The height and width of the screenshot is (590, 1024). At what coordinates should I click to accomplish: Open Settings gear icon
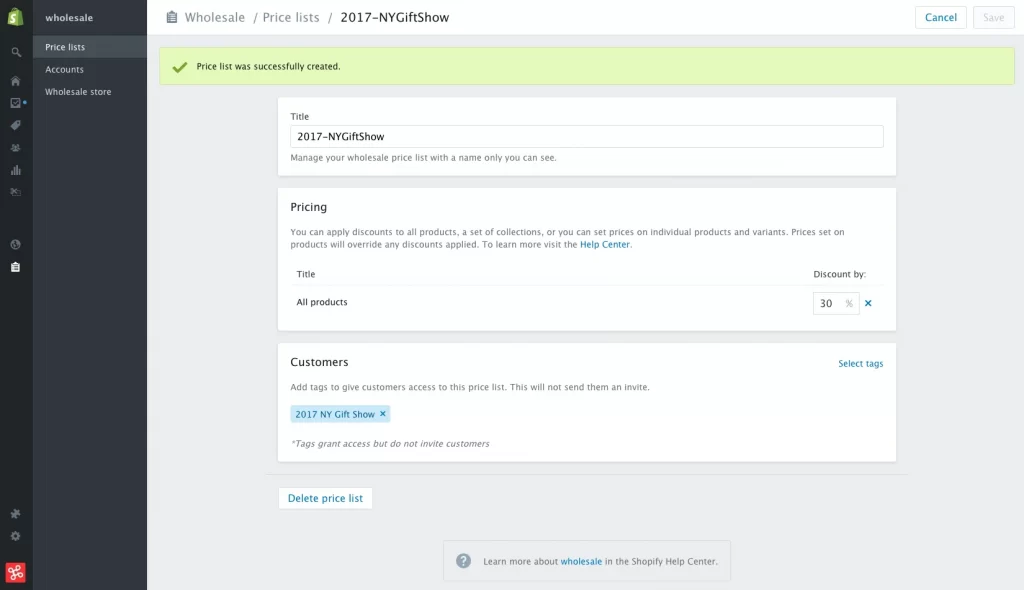click(16, 536)
